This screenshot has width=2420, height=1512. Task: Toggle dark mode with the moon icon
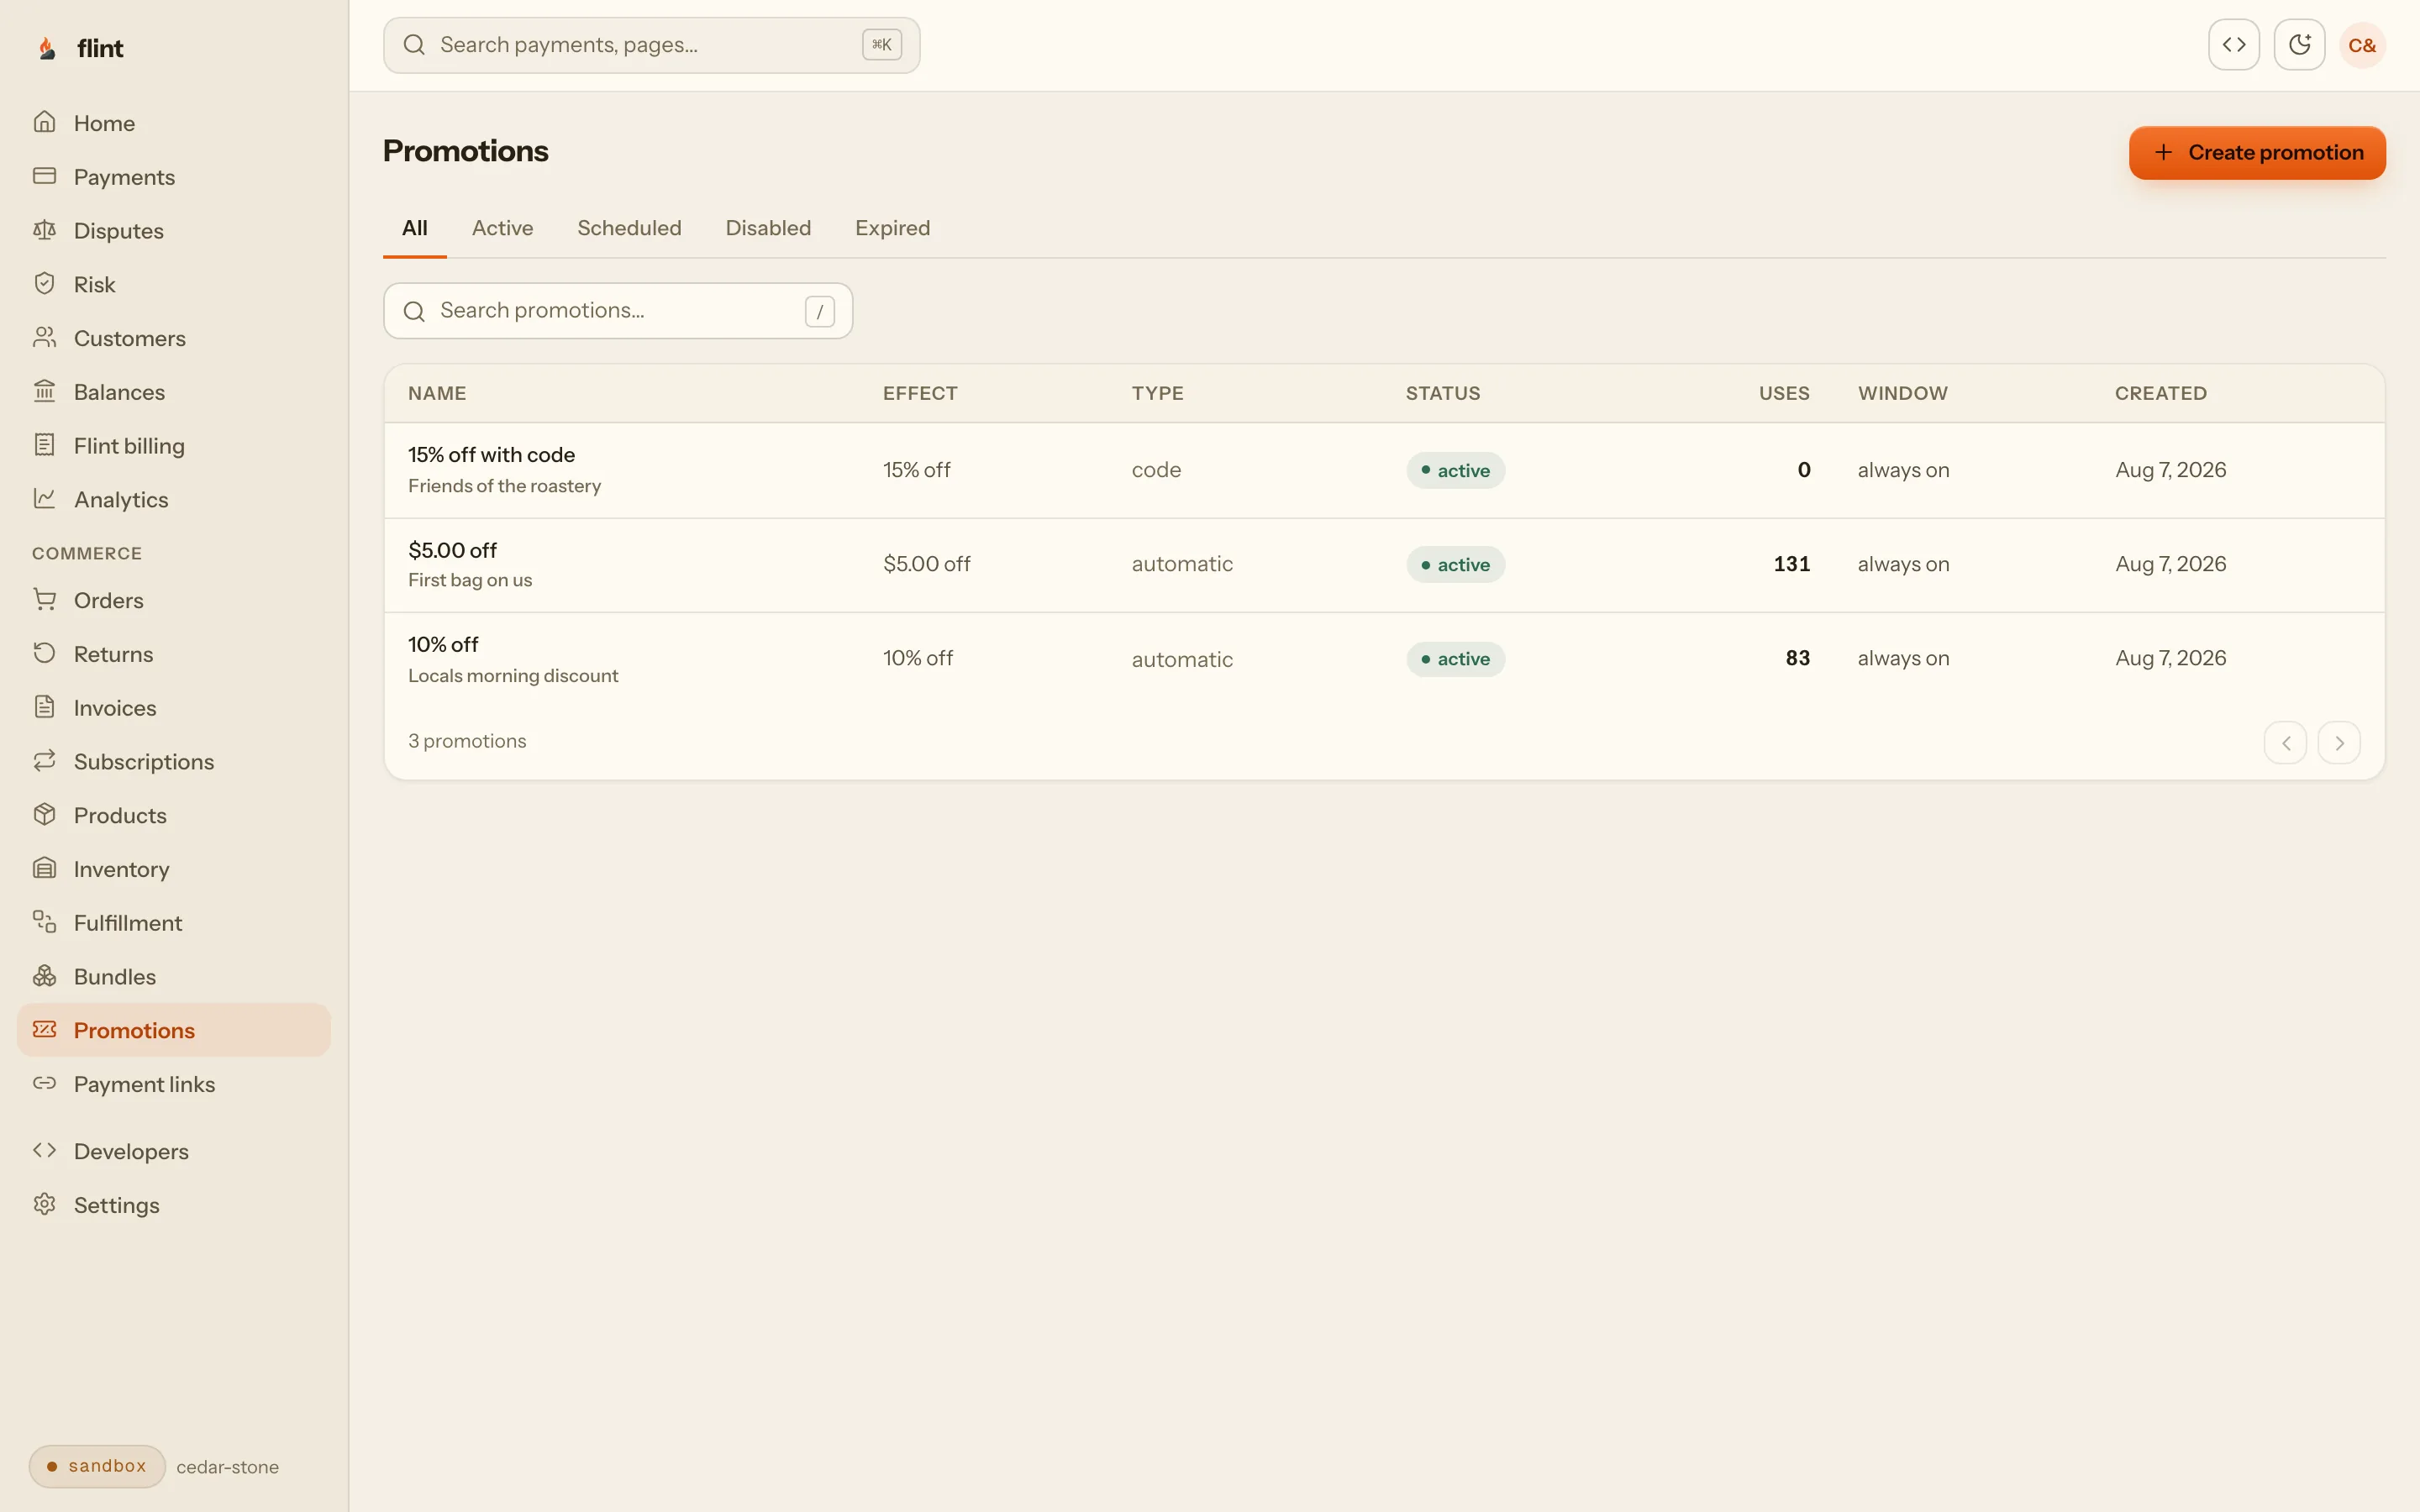2299,45
